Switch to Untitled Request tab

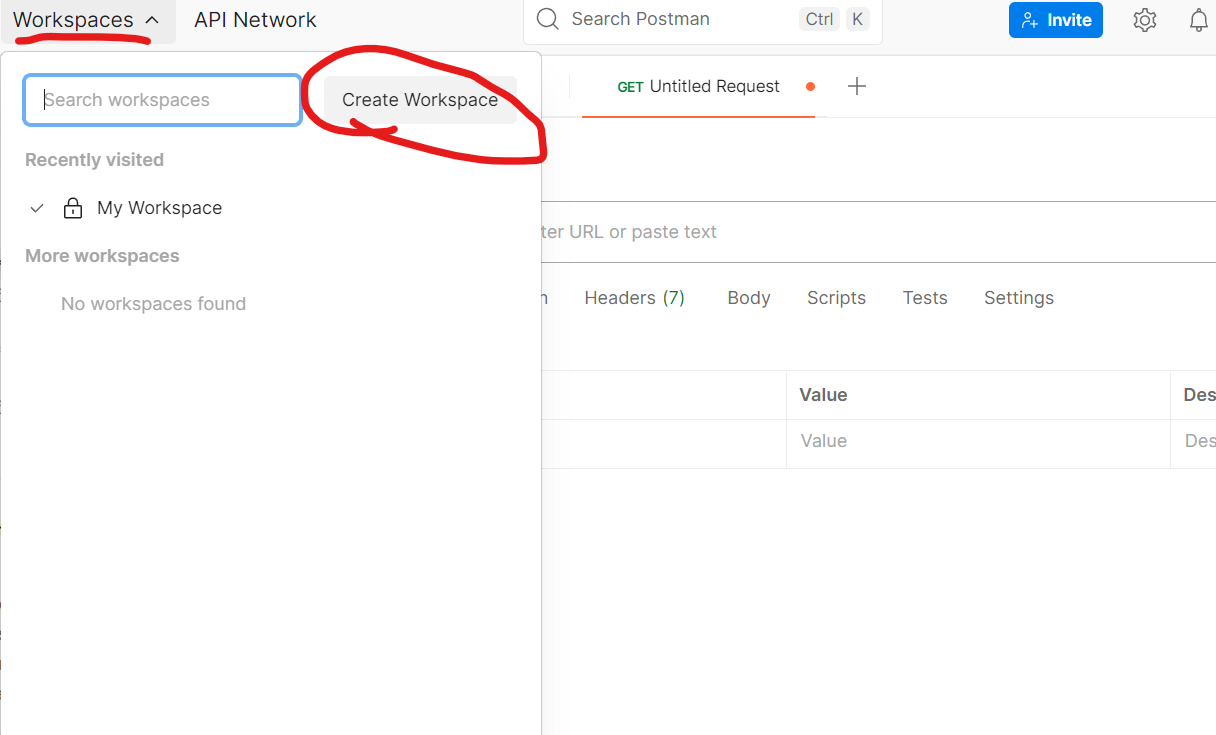coord(698,87)
